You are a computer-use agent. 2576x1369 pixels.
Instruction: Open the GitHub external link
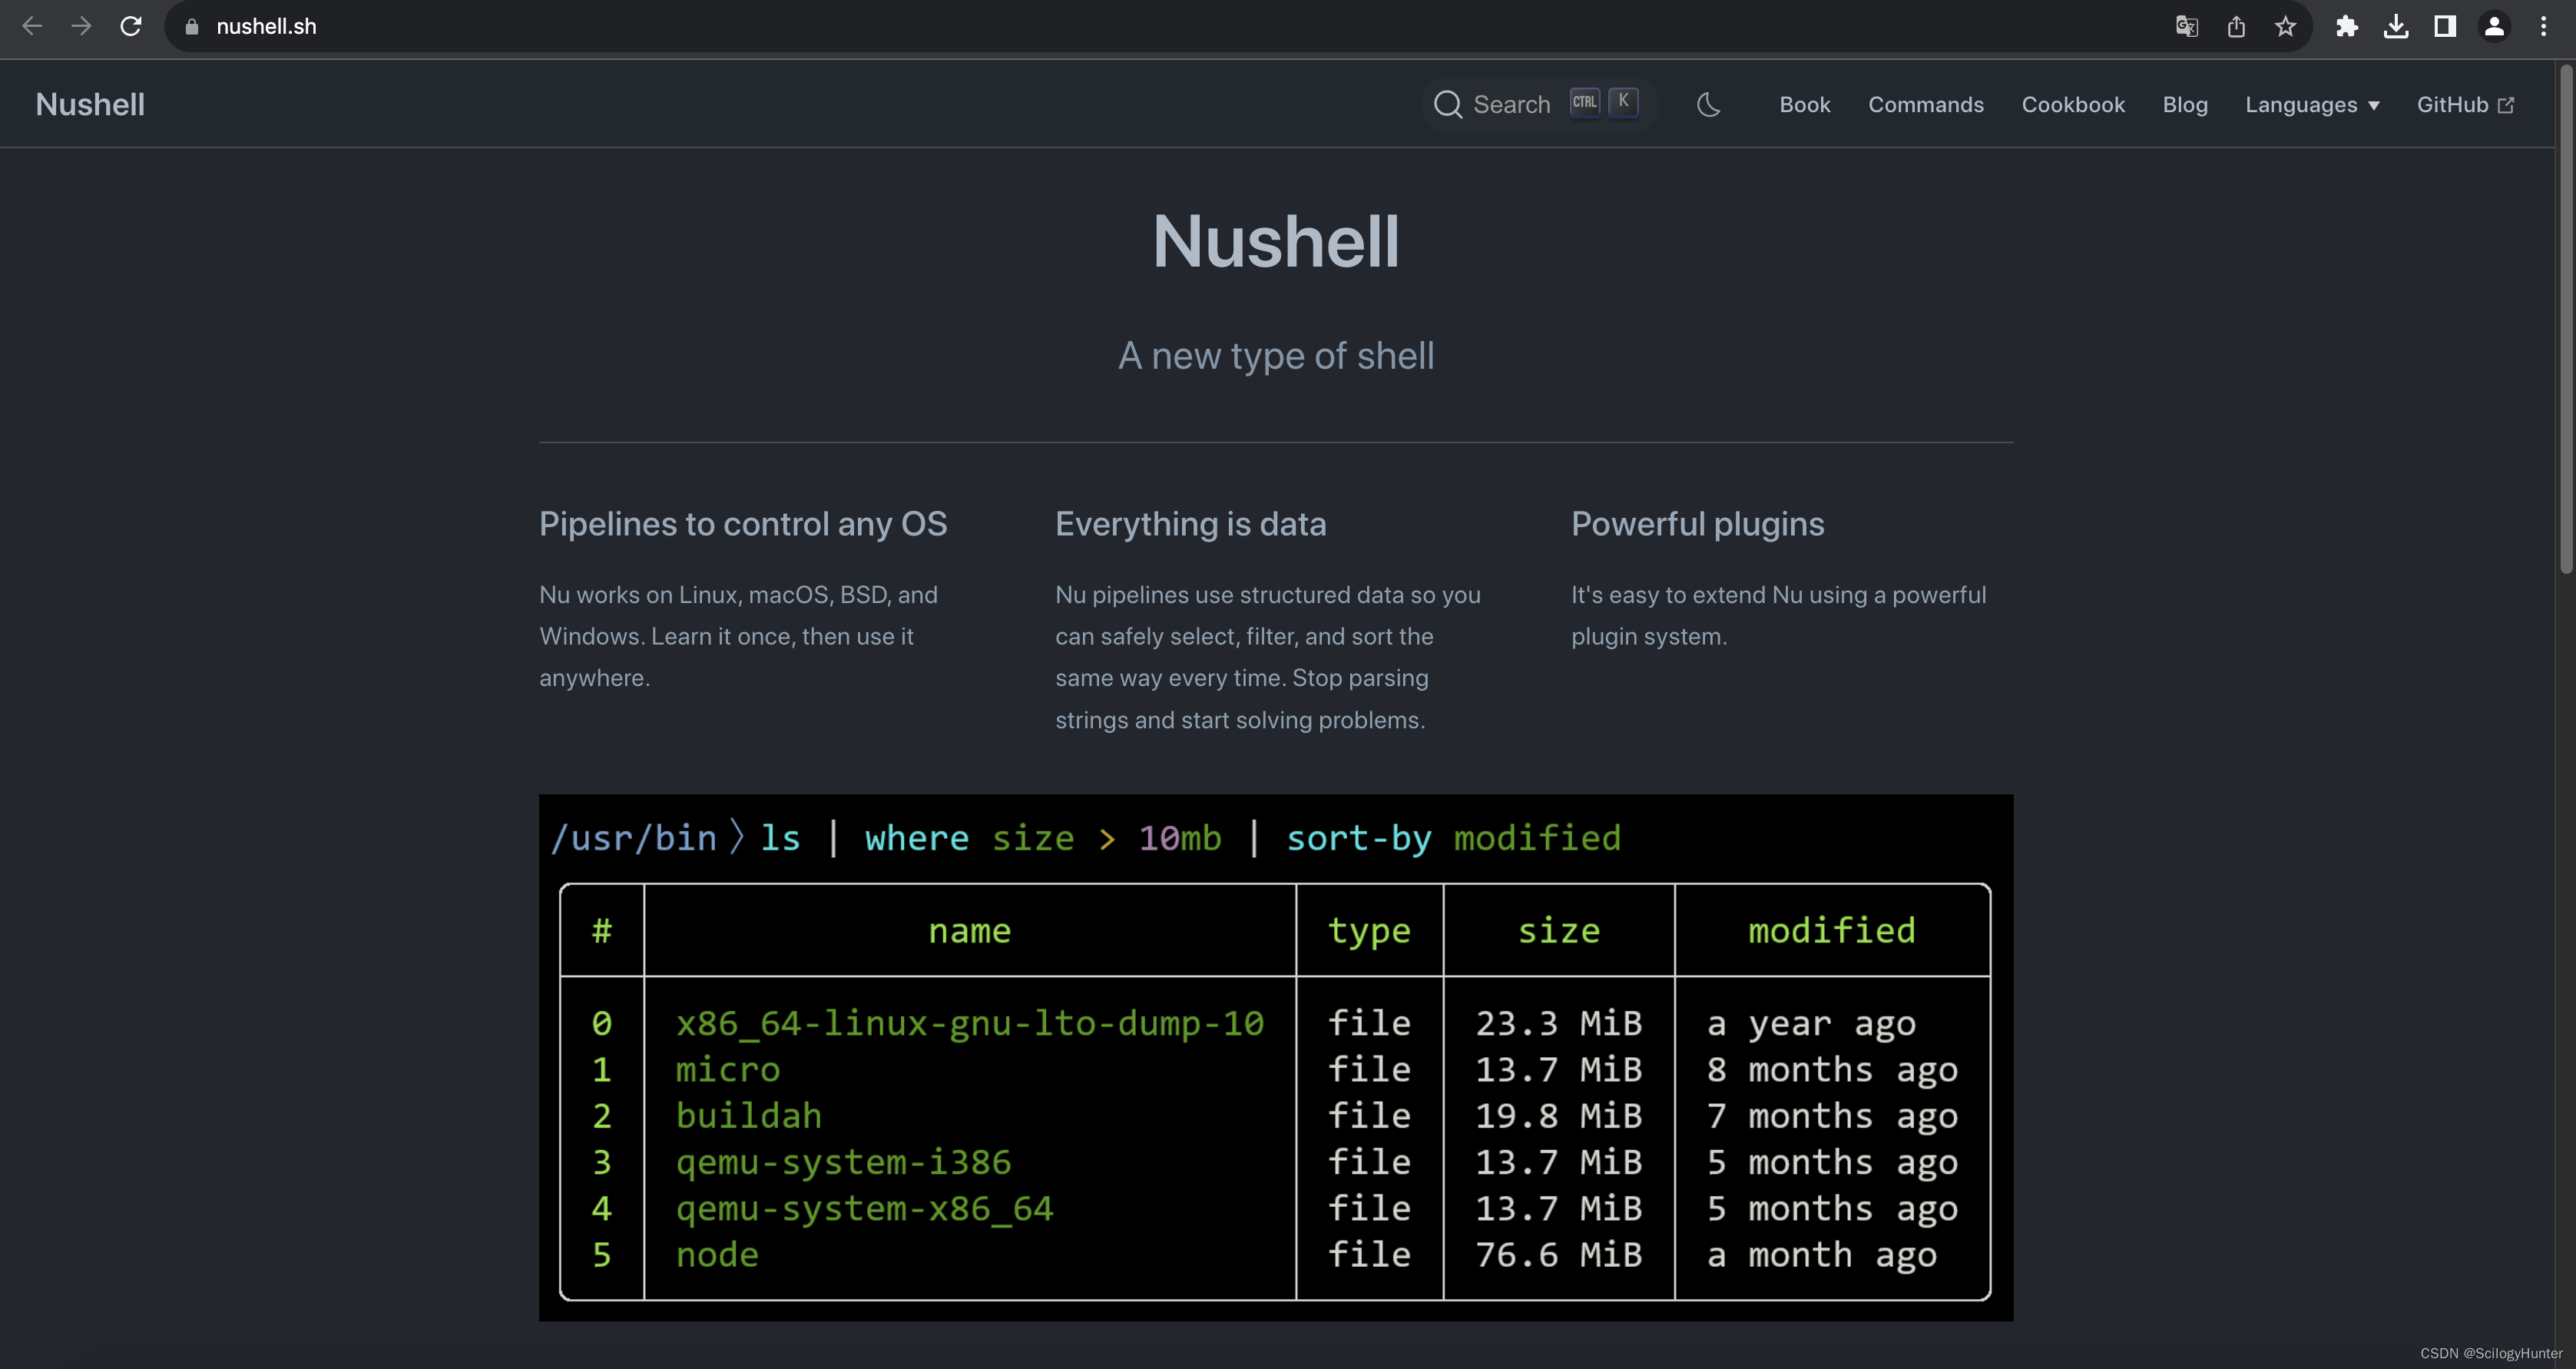2464,104
